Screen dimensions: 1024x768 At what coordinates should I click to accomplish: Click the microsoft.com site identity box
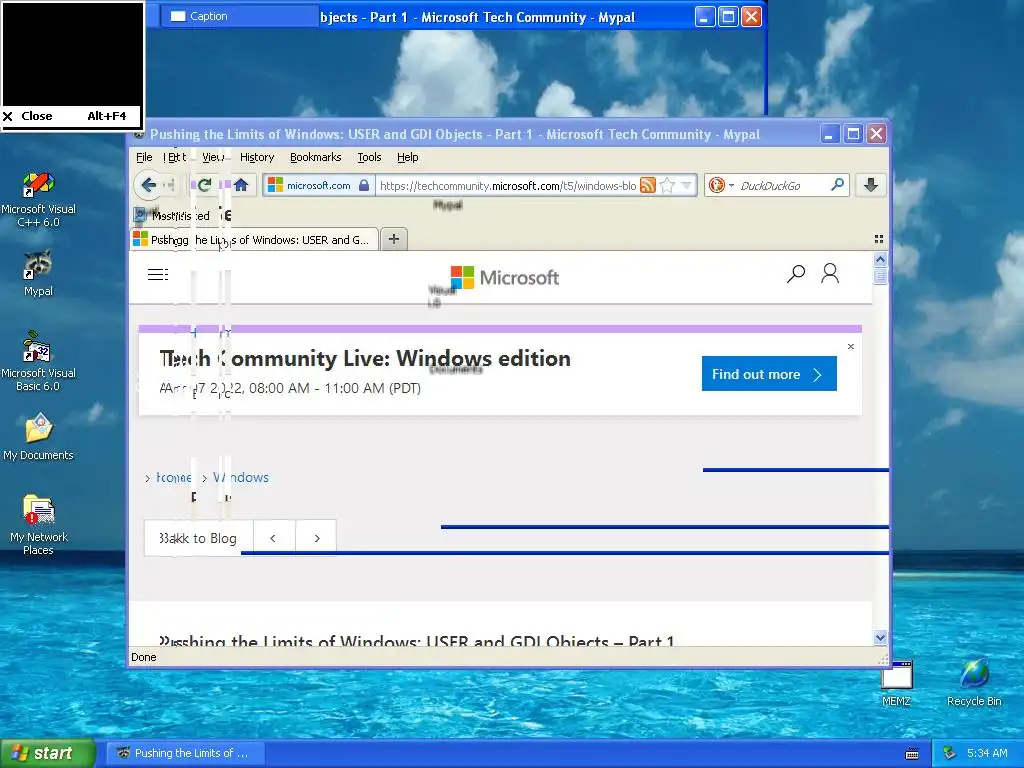coord(319,185)
